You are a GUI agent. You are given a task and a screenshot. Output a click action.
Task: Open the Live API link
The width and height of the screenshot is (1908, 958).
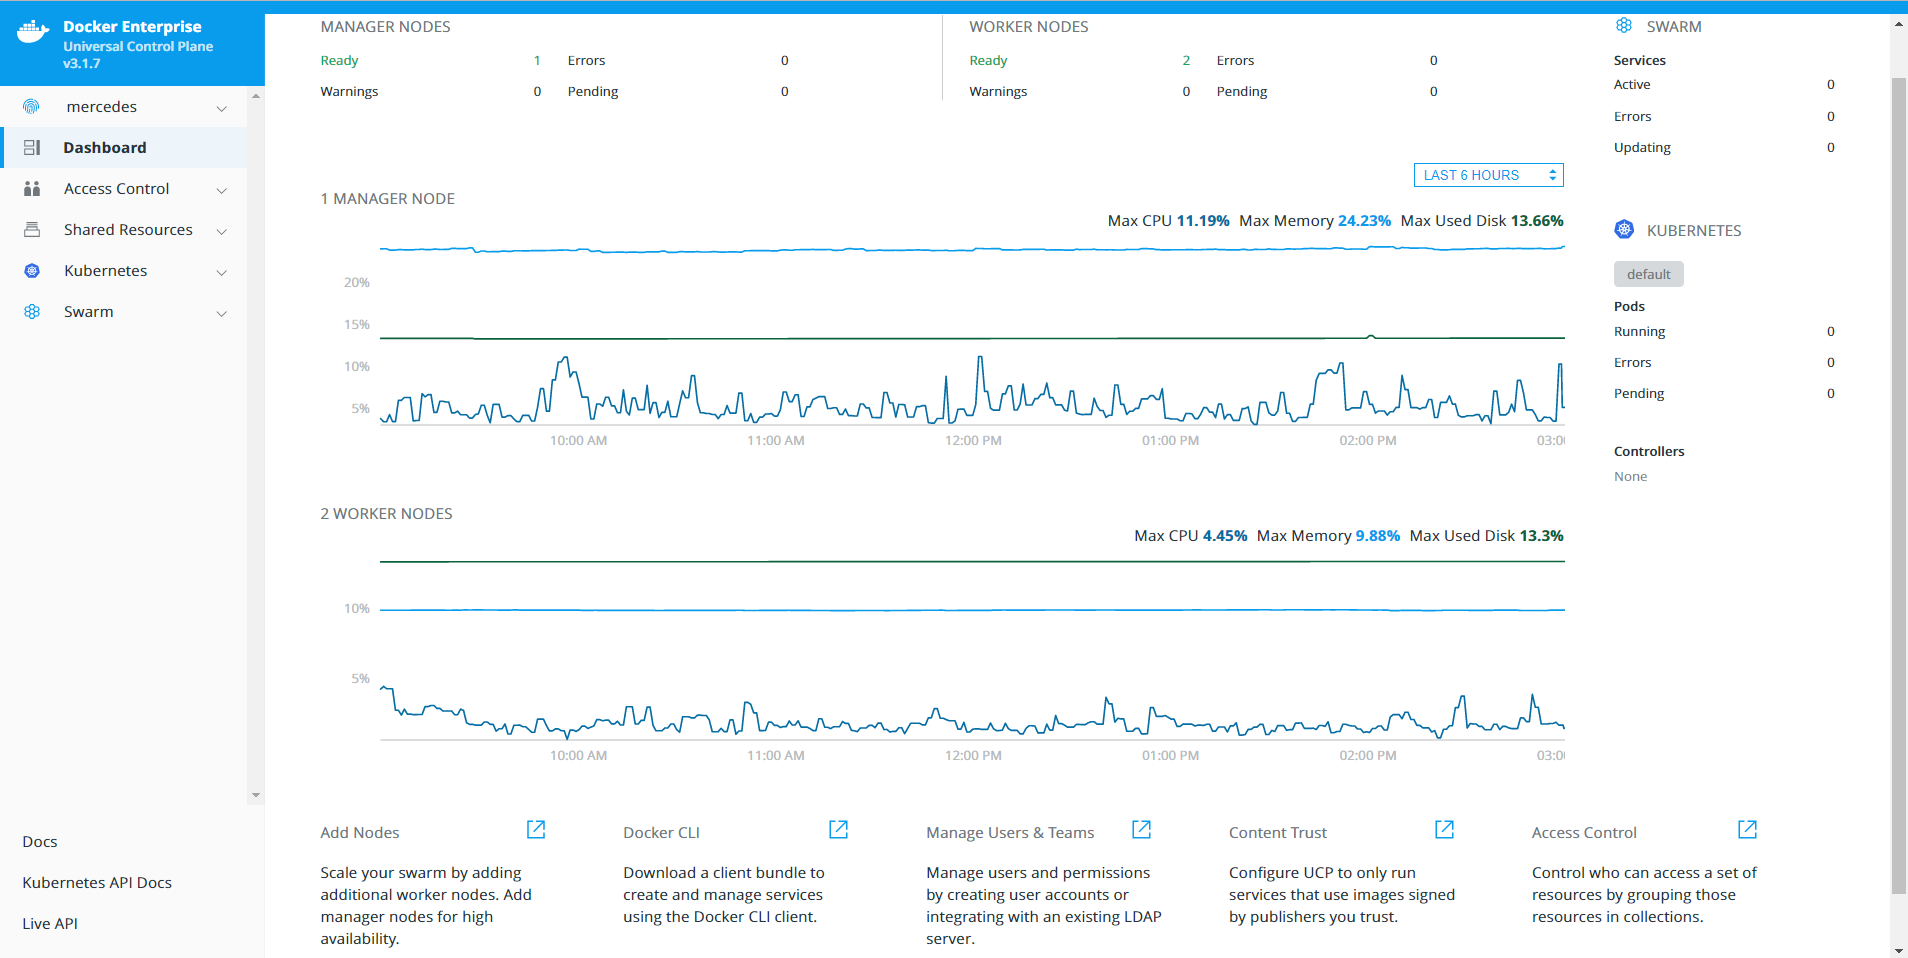click(50, 924)
